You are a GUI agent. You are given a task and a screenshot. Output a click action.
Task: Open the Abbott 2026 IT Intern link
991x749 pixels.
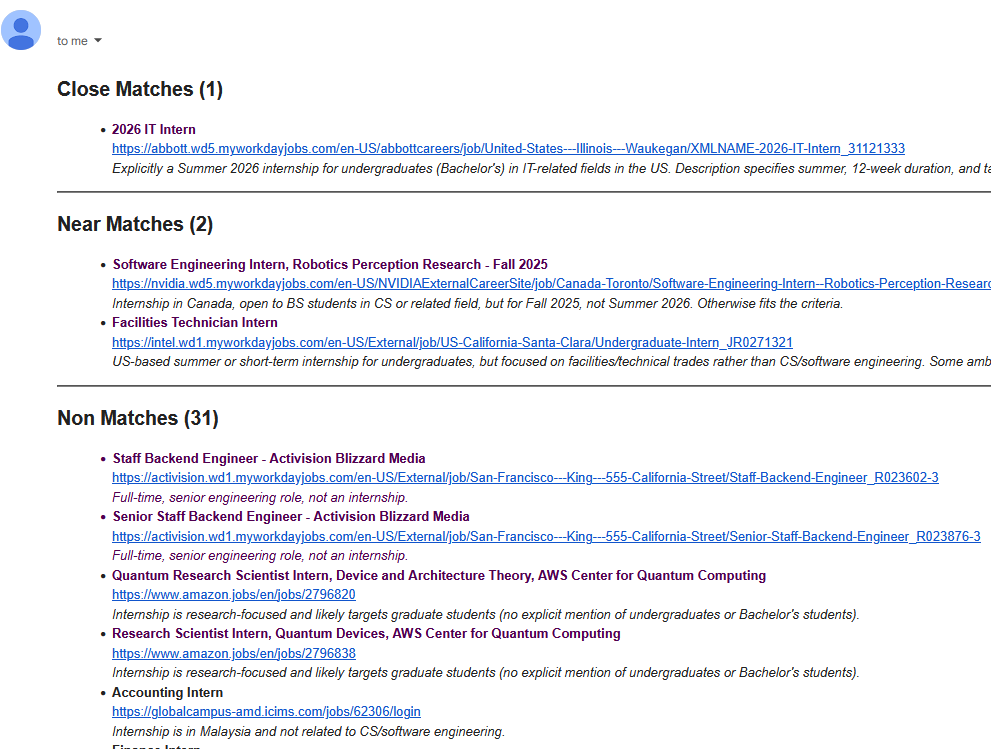(x=508, y=148)
